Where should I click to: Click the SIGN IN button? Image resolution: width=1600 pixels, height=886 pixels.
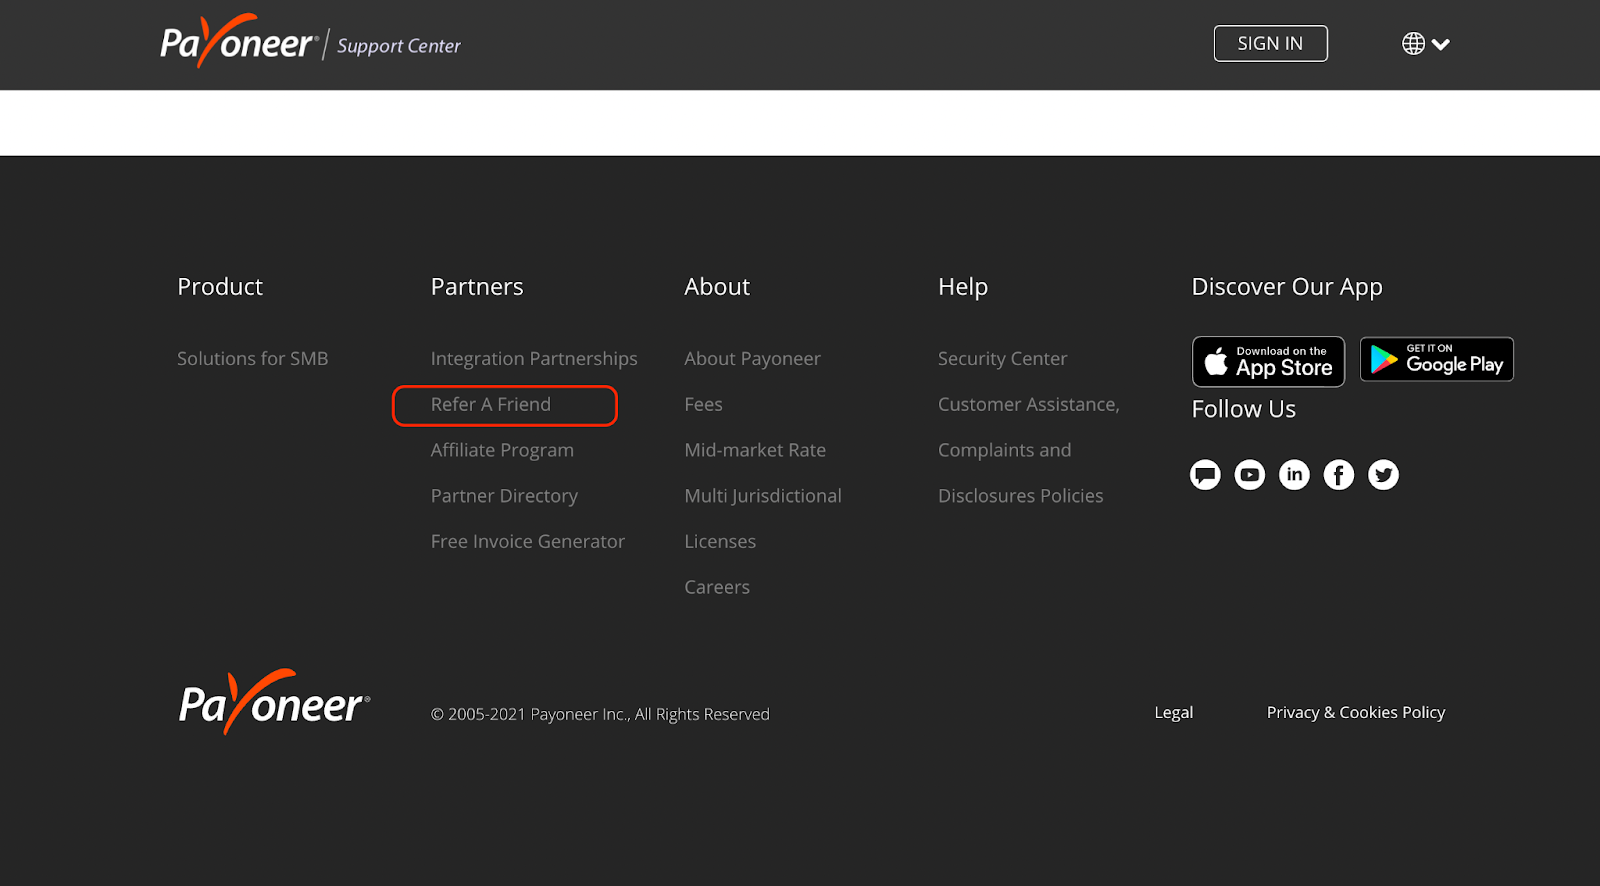point(1270,43)
